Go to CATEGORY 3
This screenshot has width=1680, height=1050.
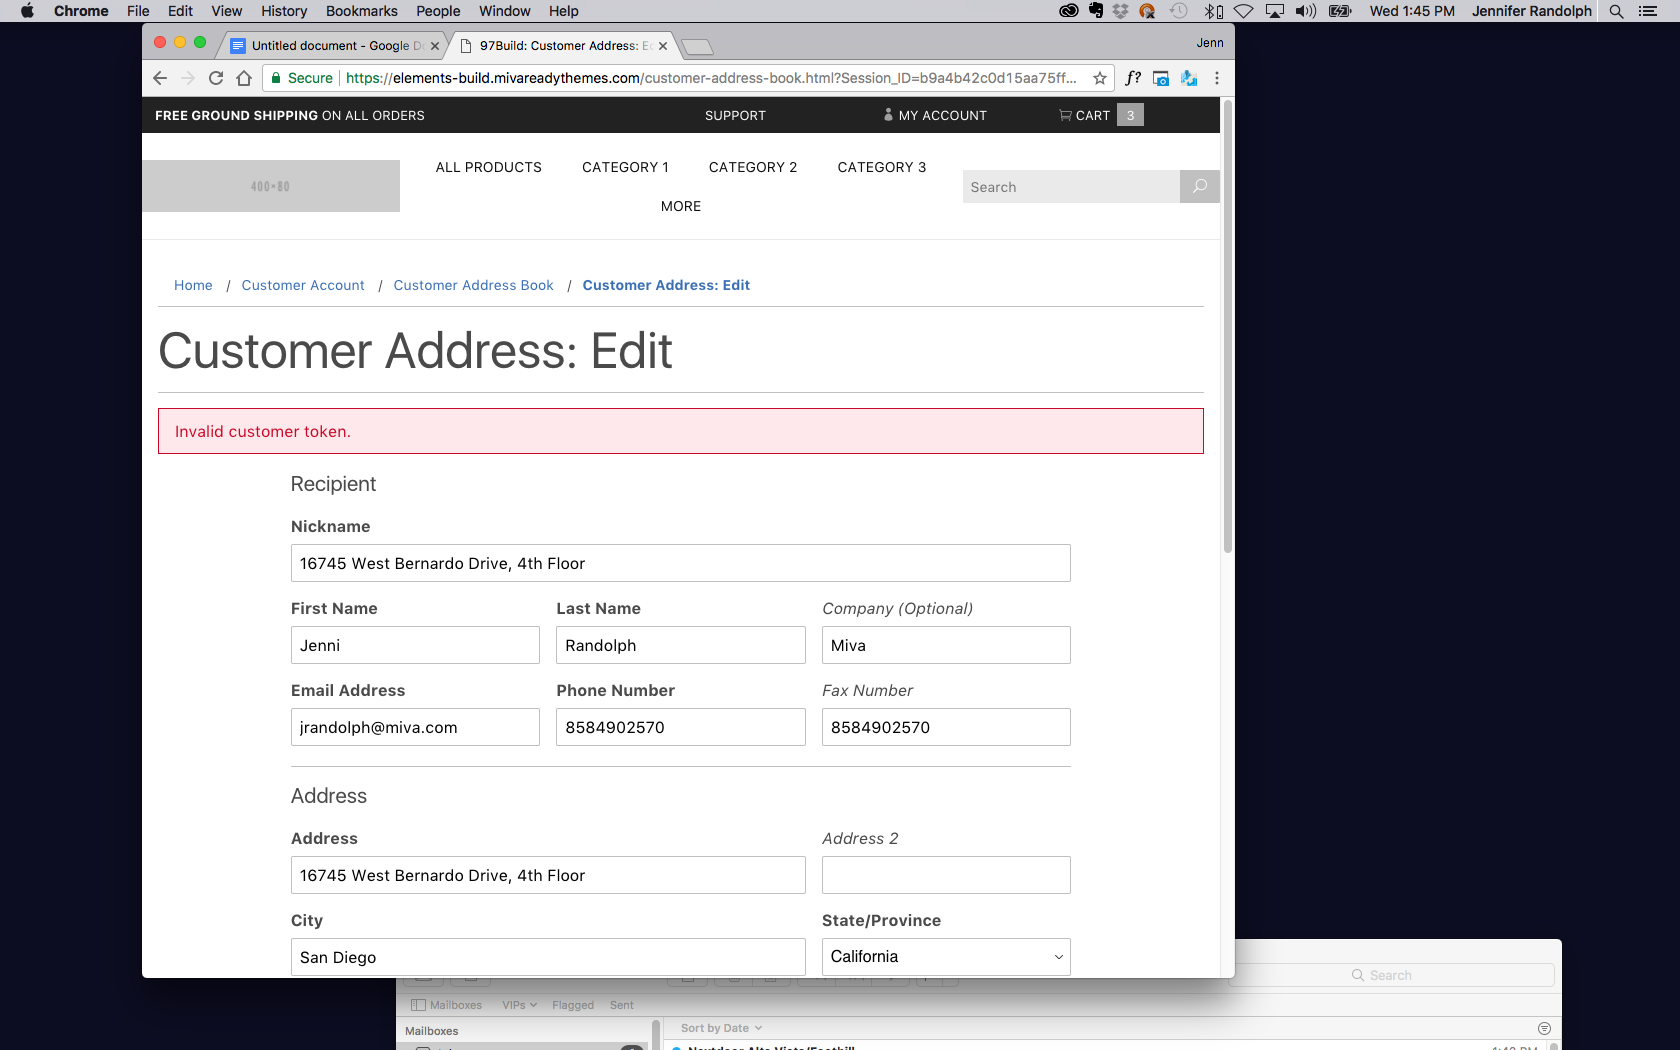(882, 167)
